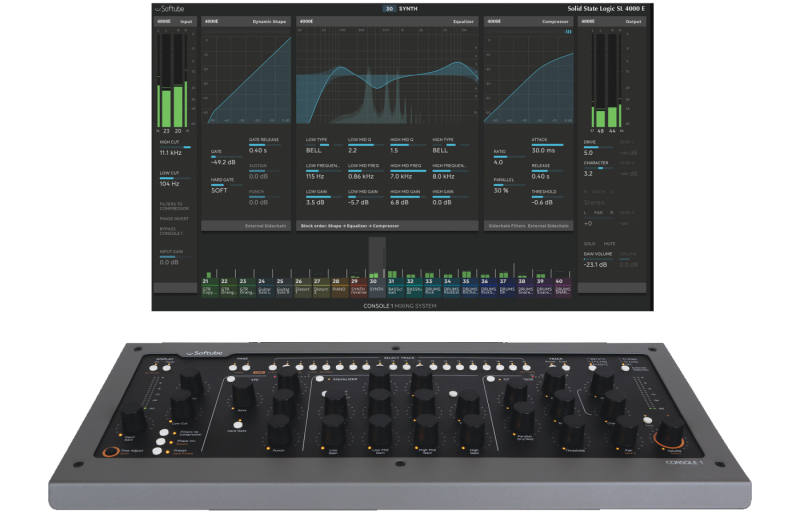Click the 0.86 kHz Low Mid Freq value
The width and height of the screenshot is (800, 513).
(x=361, y=177)
